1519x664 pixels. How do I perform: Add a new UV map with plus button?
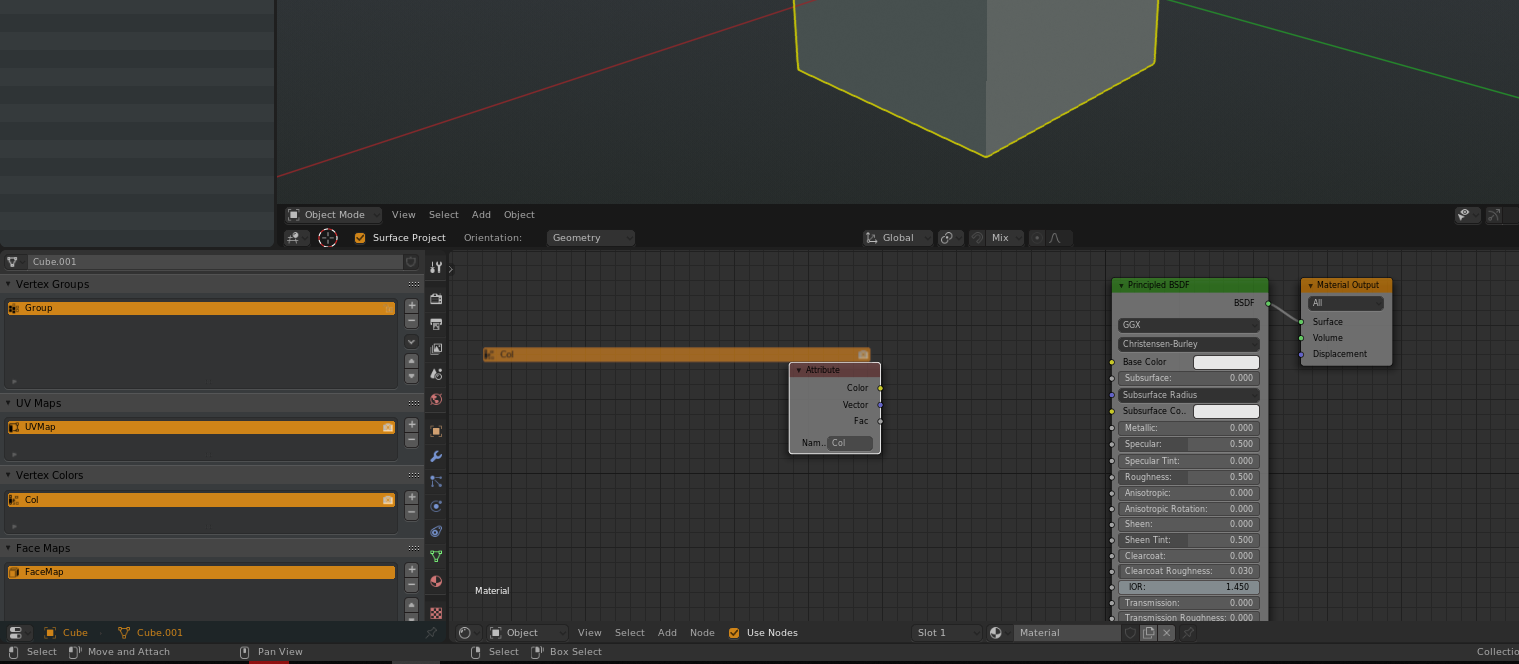click(411, 425)
